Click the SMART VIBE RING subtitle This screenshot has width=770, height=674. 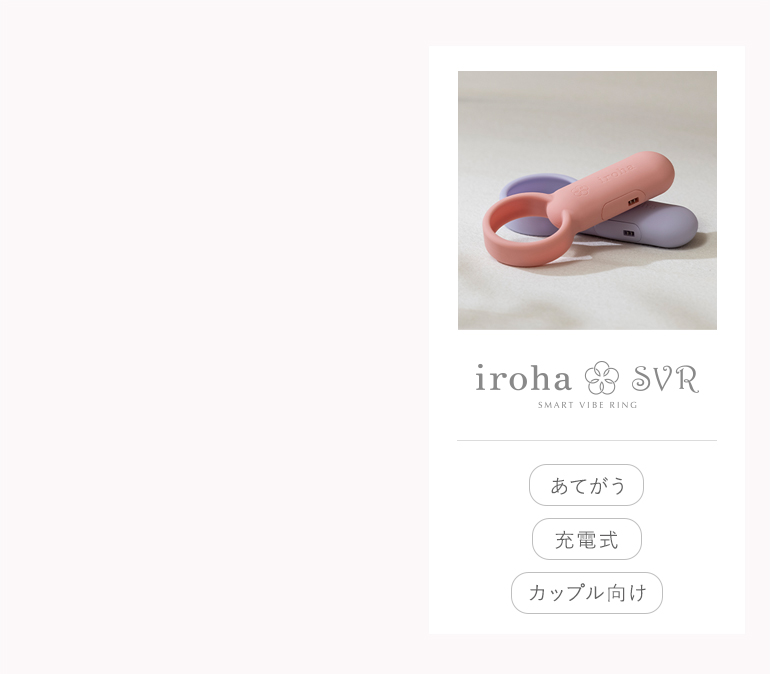587,405
